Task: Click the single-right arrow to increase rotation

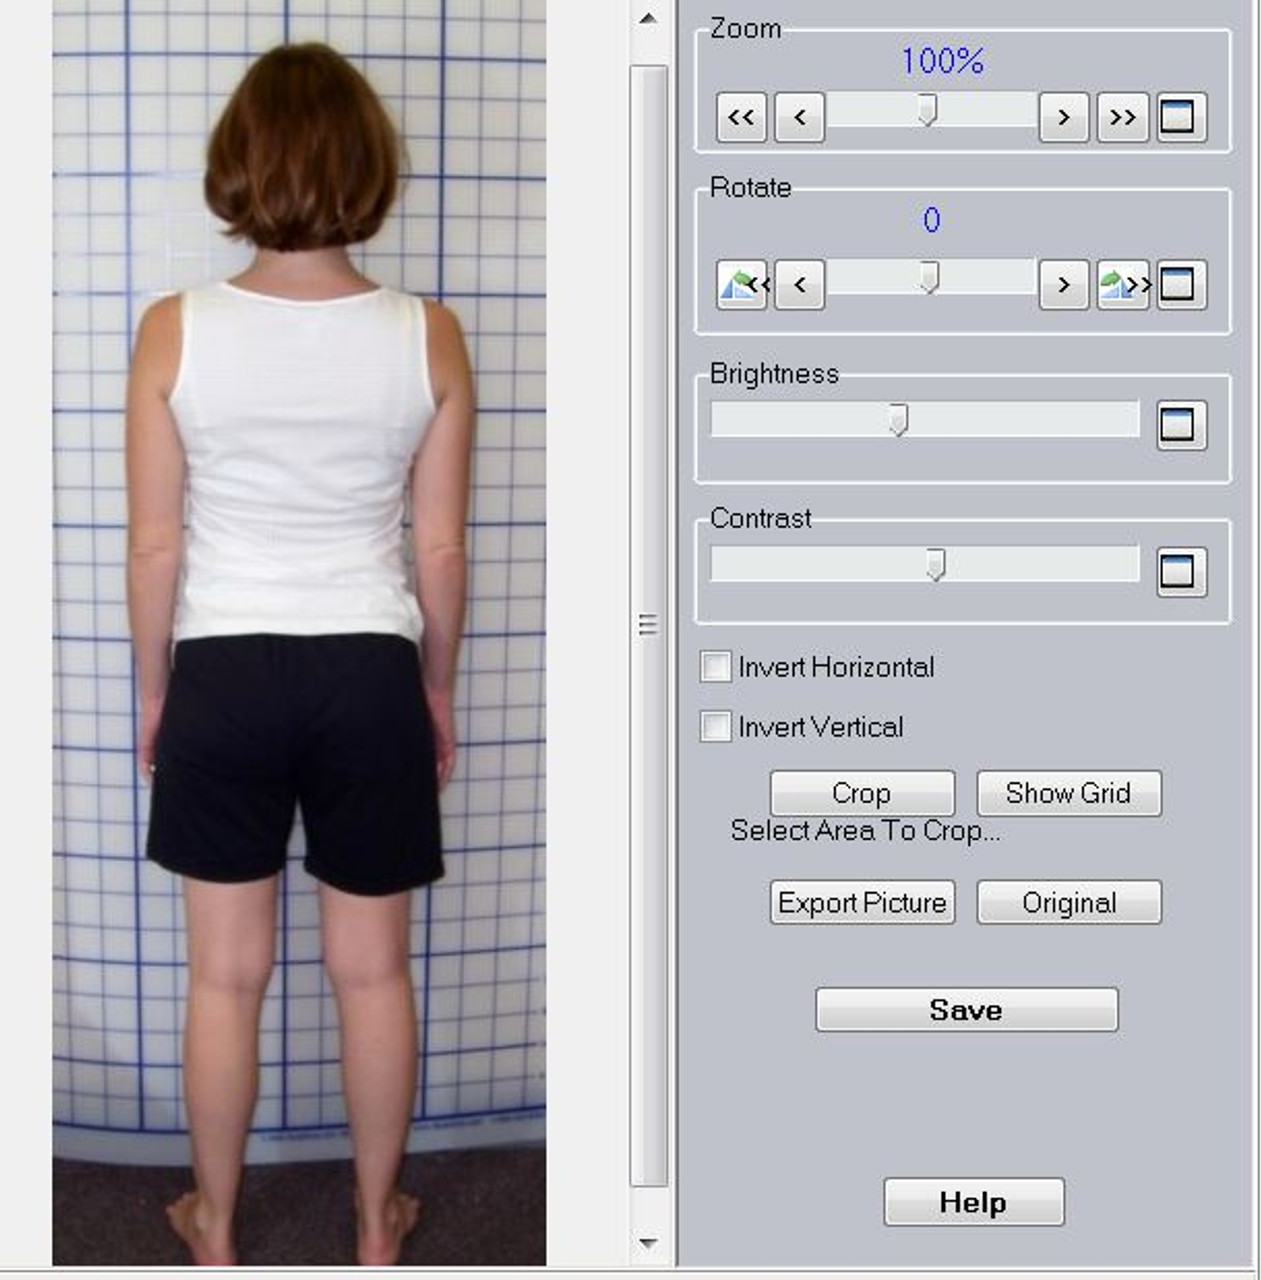Action: [1063, 284]
